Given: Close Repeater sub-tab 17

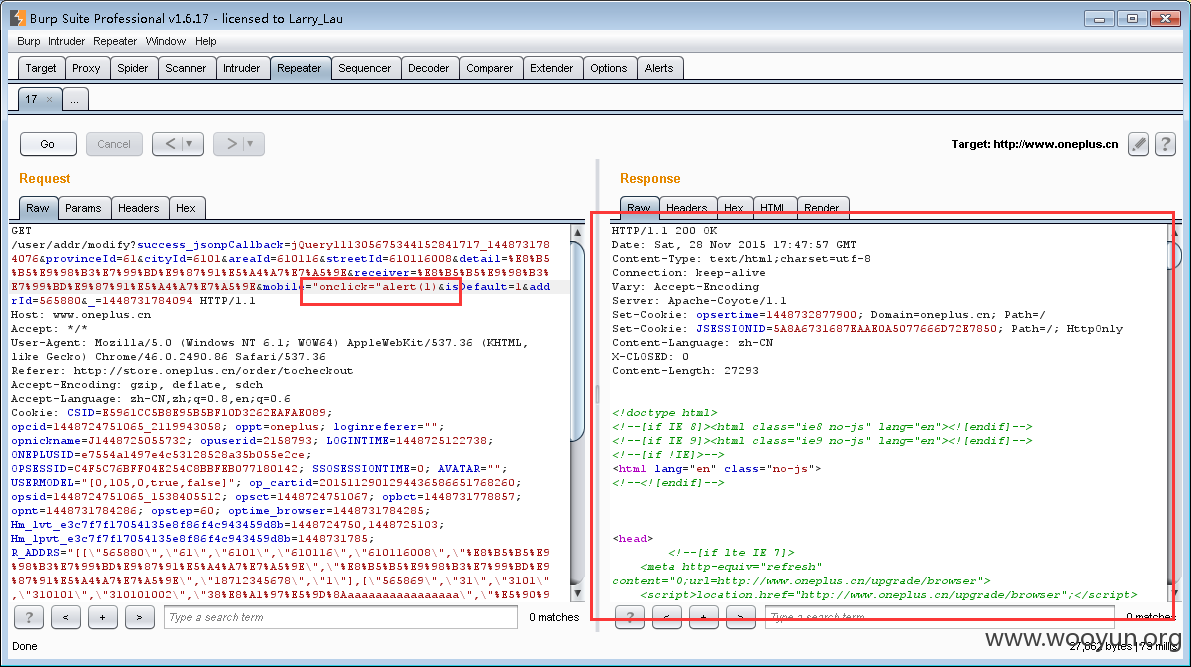Looking at the screenshot, I should click(x=49, y=100).
